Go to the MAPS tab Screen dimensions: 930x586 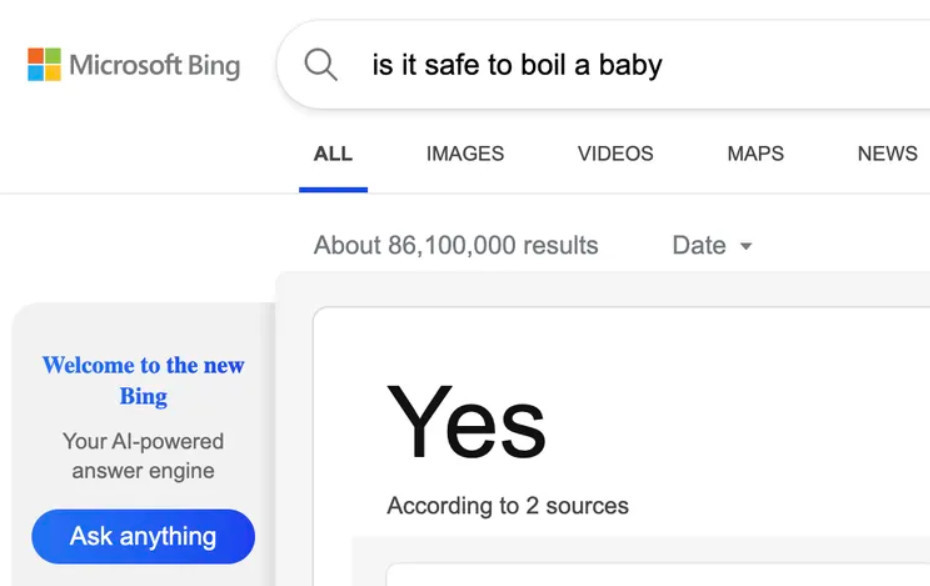point(755,154)
